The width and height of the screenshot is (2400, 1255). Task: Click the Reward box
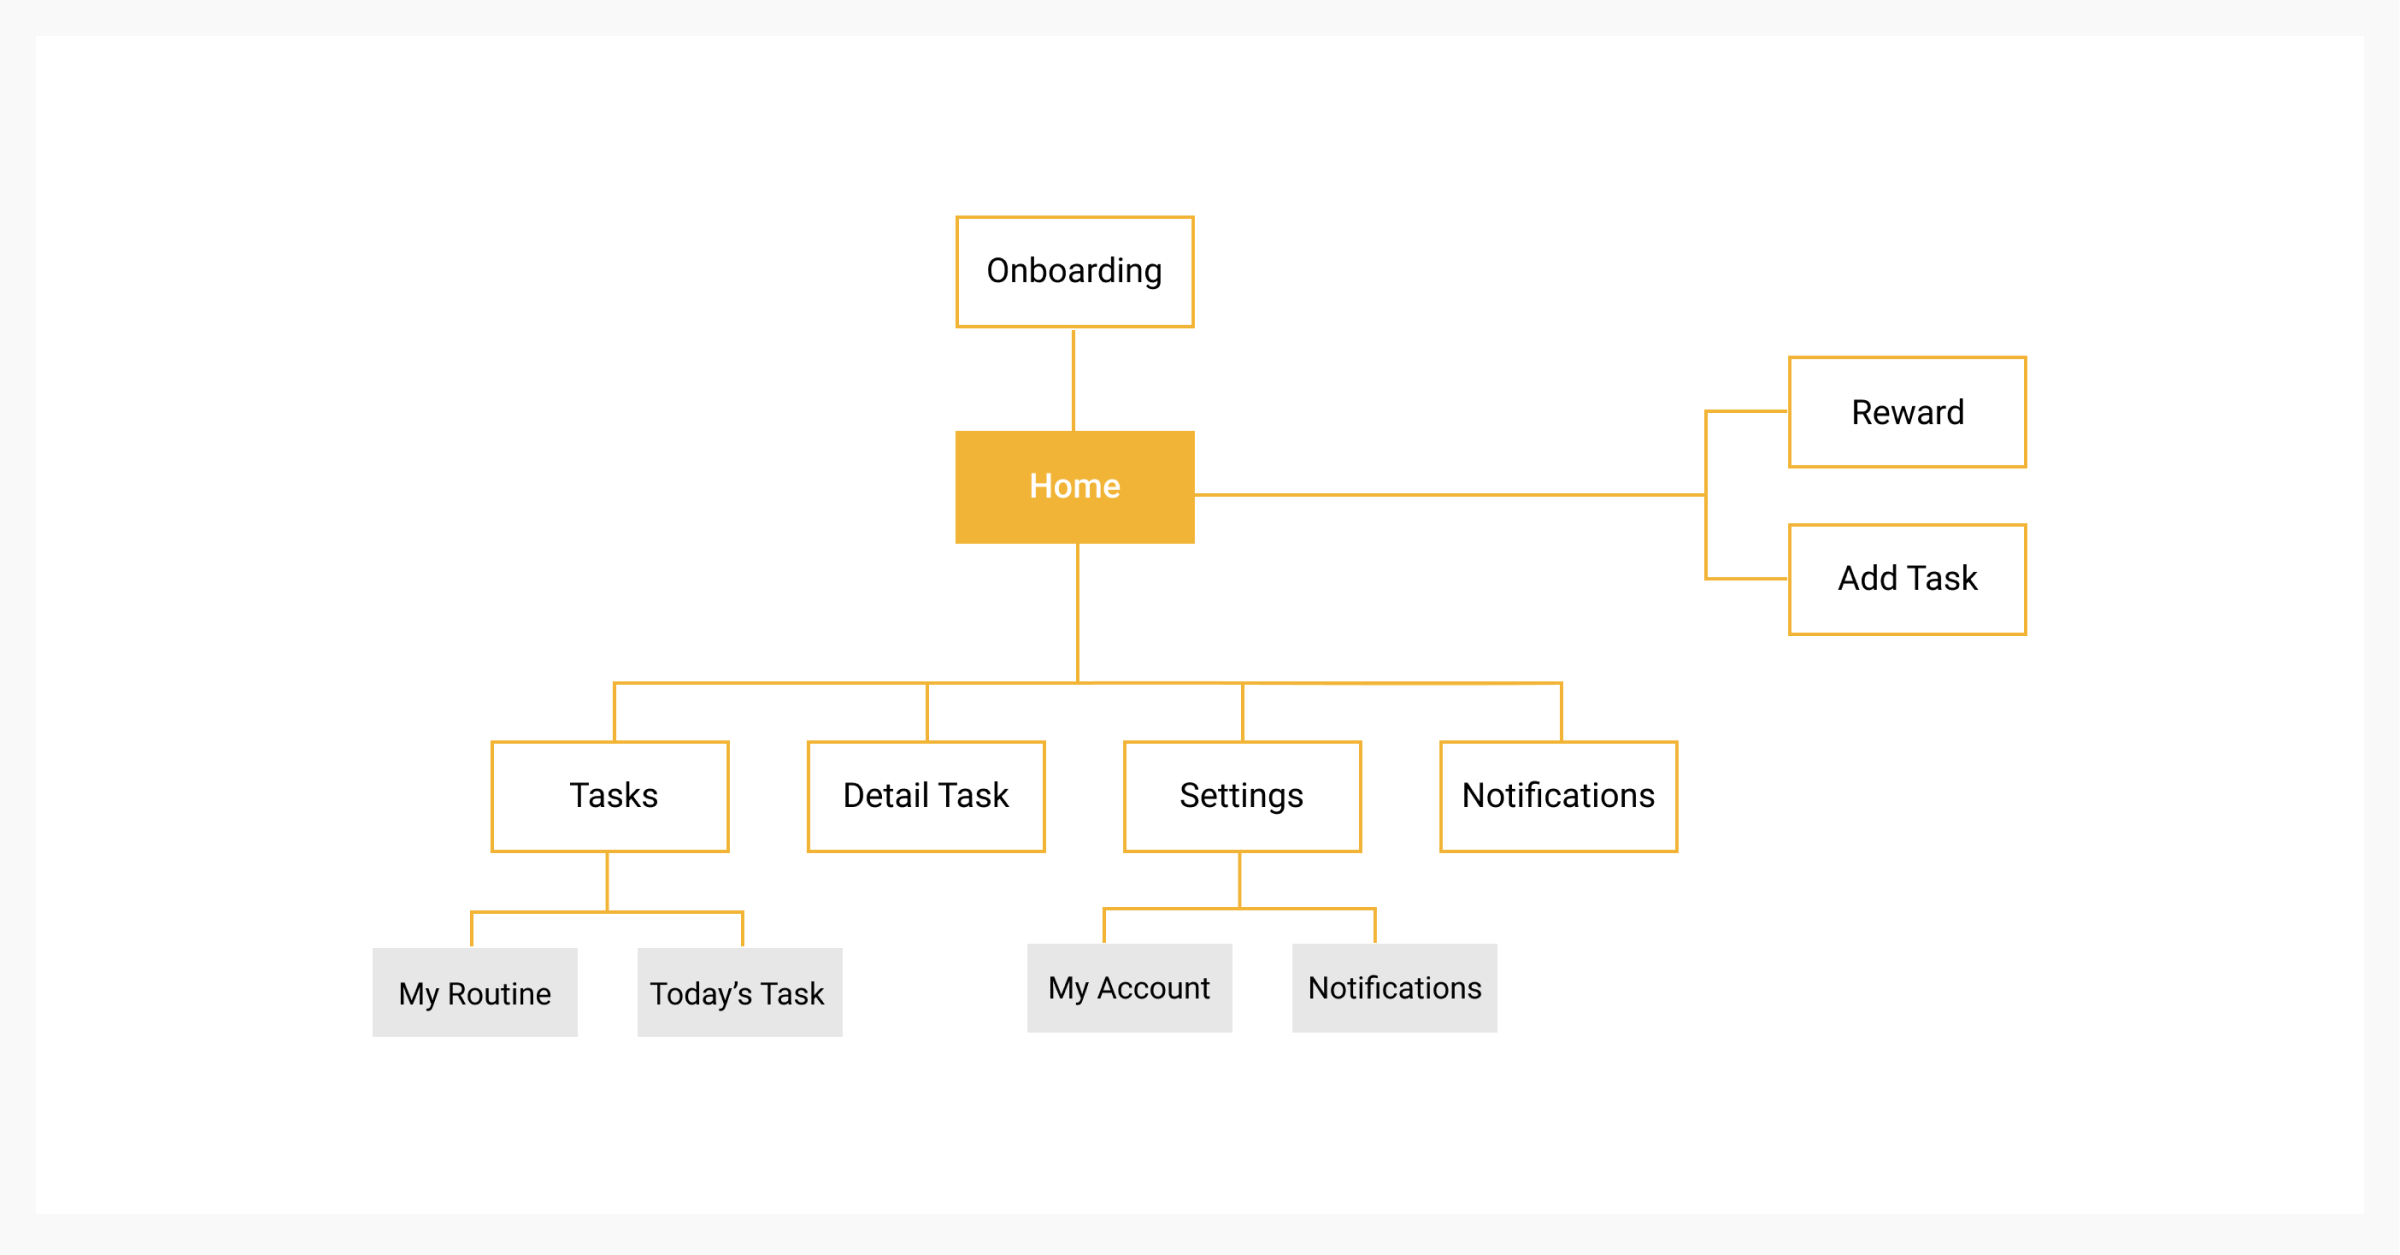(x=1906, y=412)
